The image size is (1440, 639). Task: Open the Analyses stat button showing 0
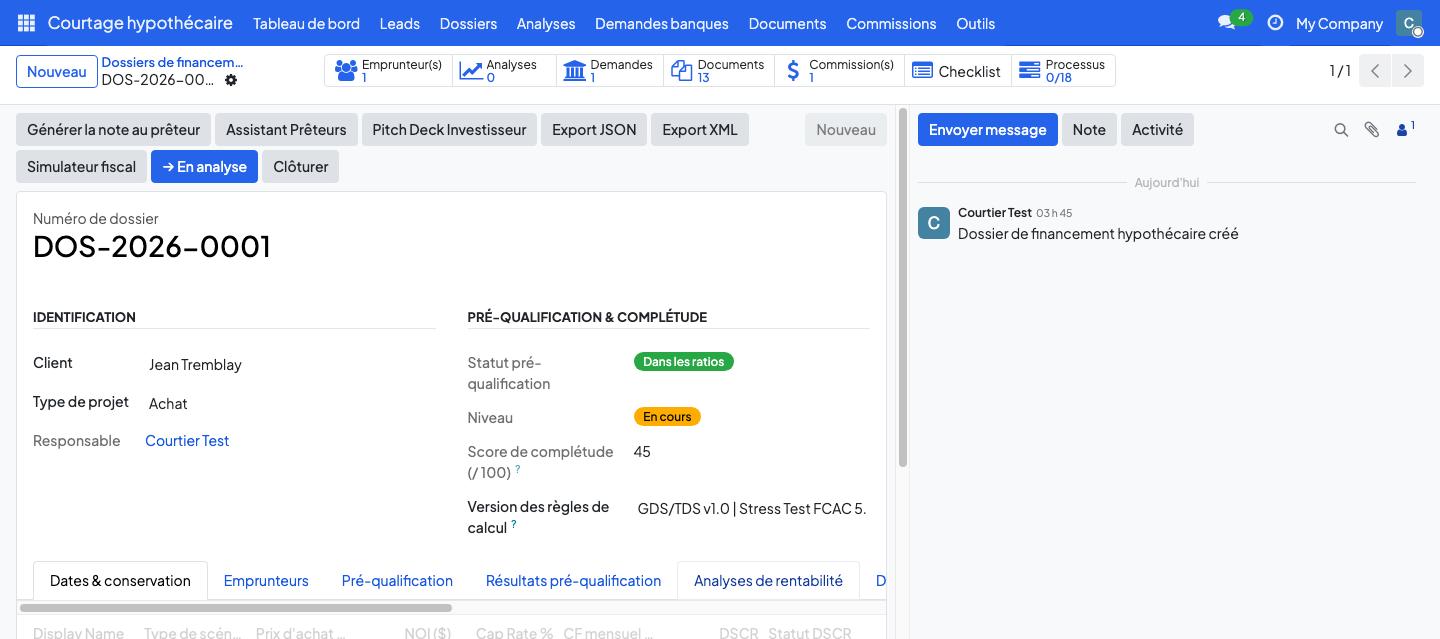pos(503,71)
